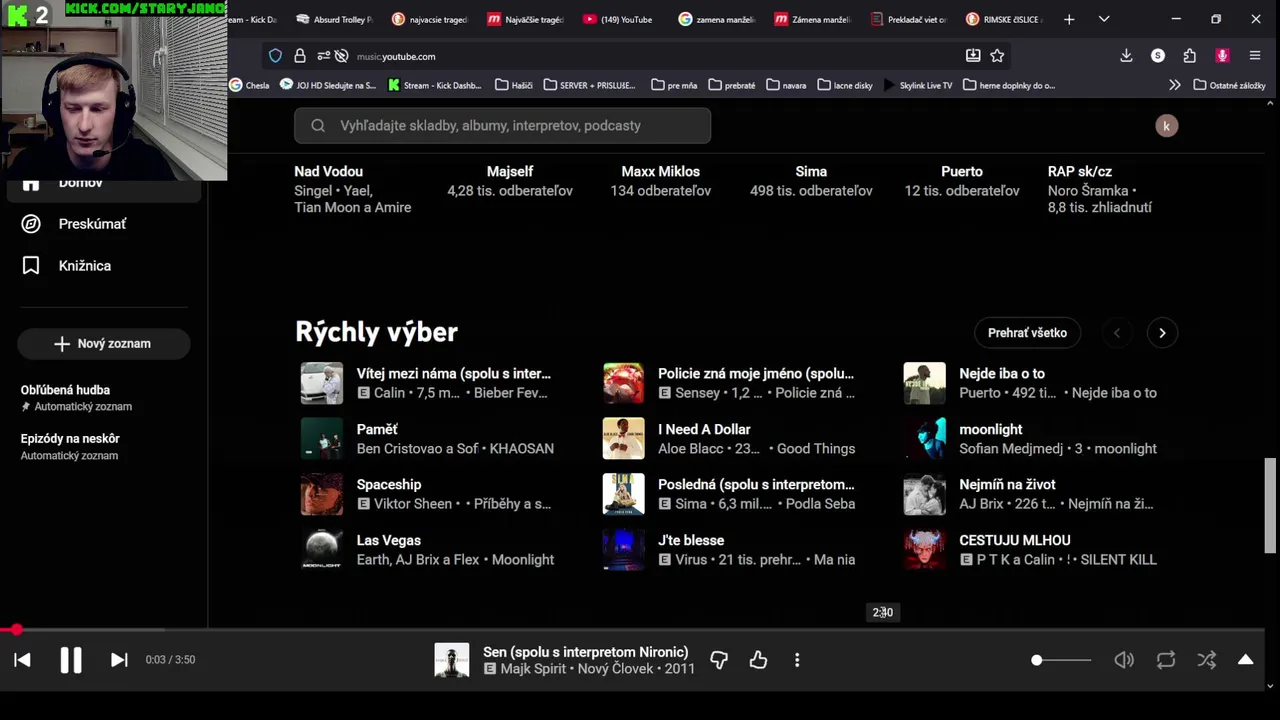The image size is (1280, 720).
Task: Play Vítej mezi náma thumbnail
Action: (x=322, y=383)
